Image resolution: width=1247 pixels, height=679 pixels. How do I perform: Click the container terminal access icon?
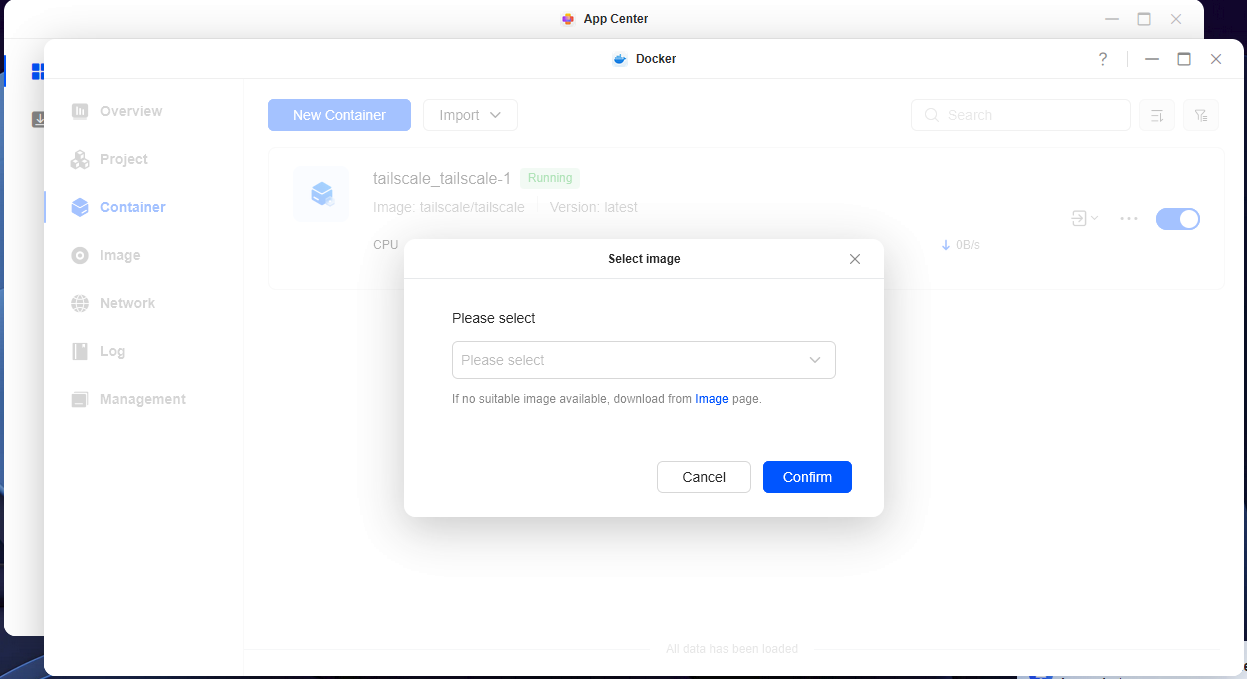pos(1079,218)
